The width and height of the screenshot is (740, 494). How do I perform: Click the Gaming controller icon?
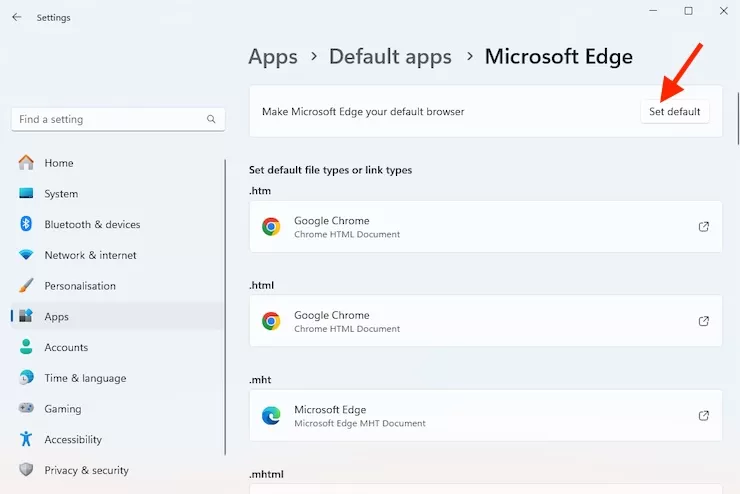26,408
